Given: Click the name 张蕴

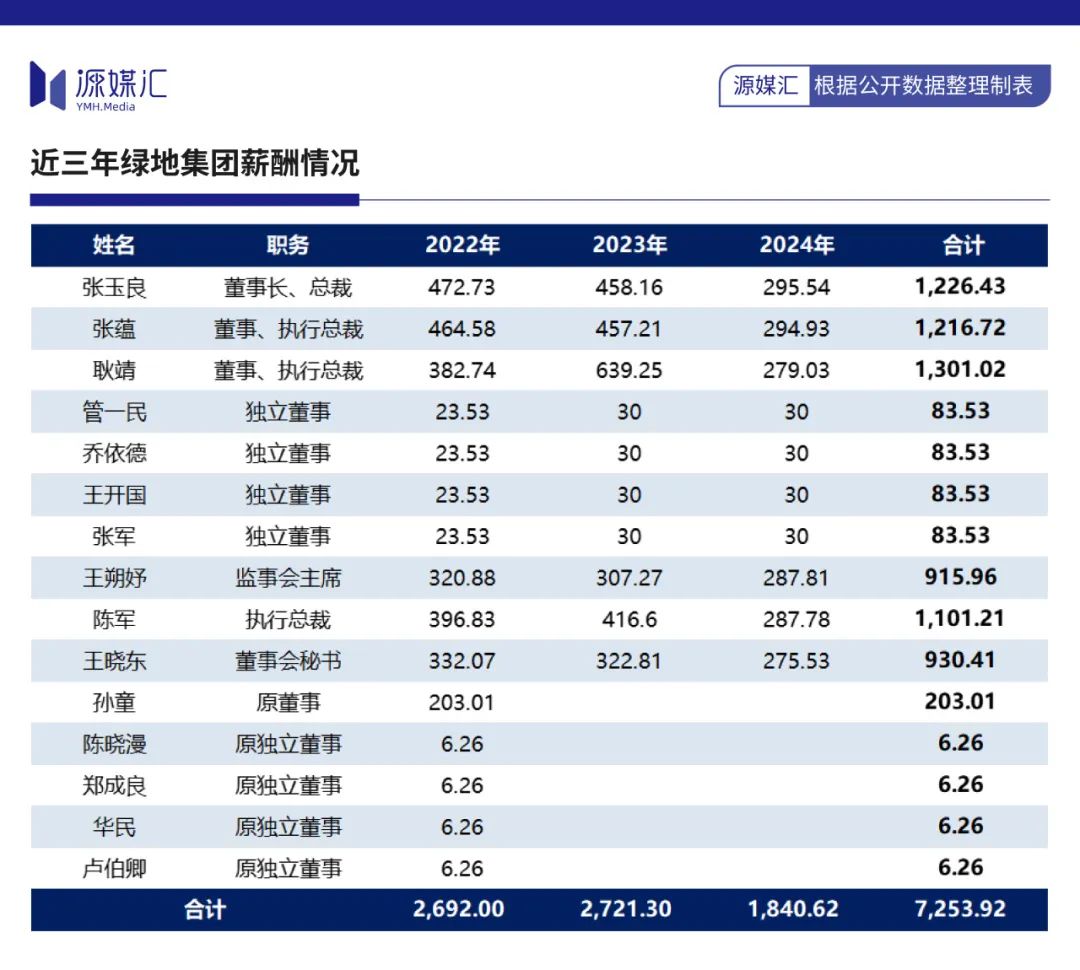Looking at the screenshot, I should (x=114, y=329).
